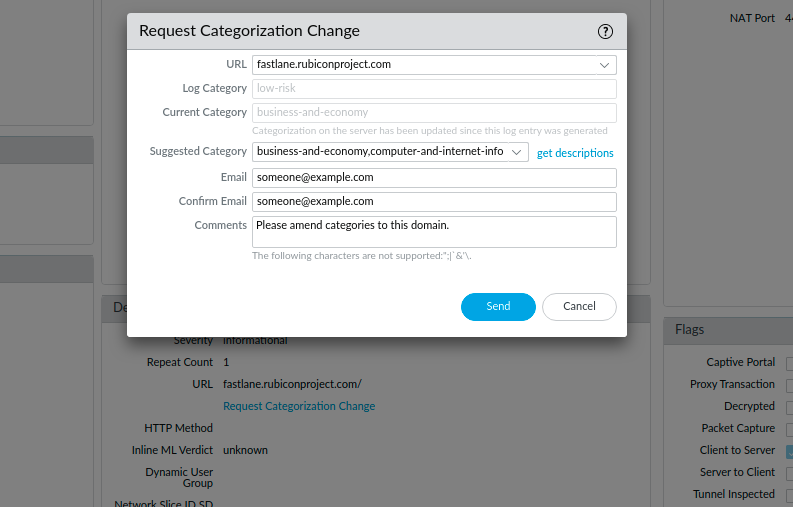Open the Request Categorization Change link
Viewport: 793px width, 507px height.
tap(299, 406)
